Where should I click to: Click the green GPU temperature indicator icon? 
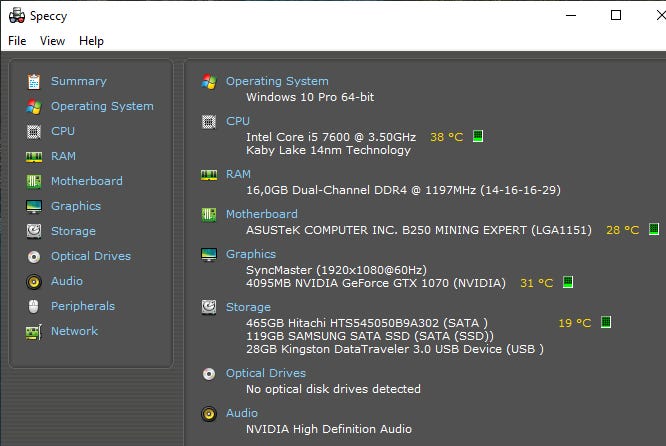[x=567, y=282]
